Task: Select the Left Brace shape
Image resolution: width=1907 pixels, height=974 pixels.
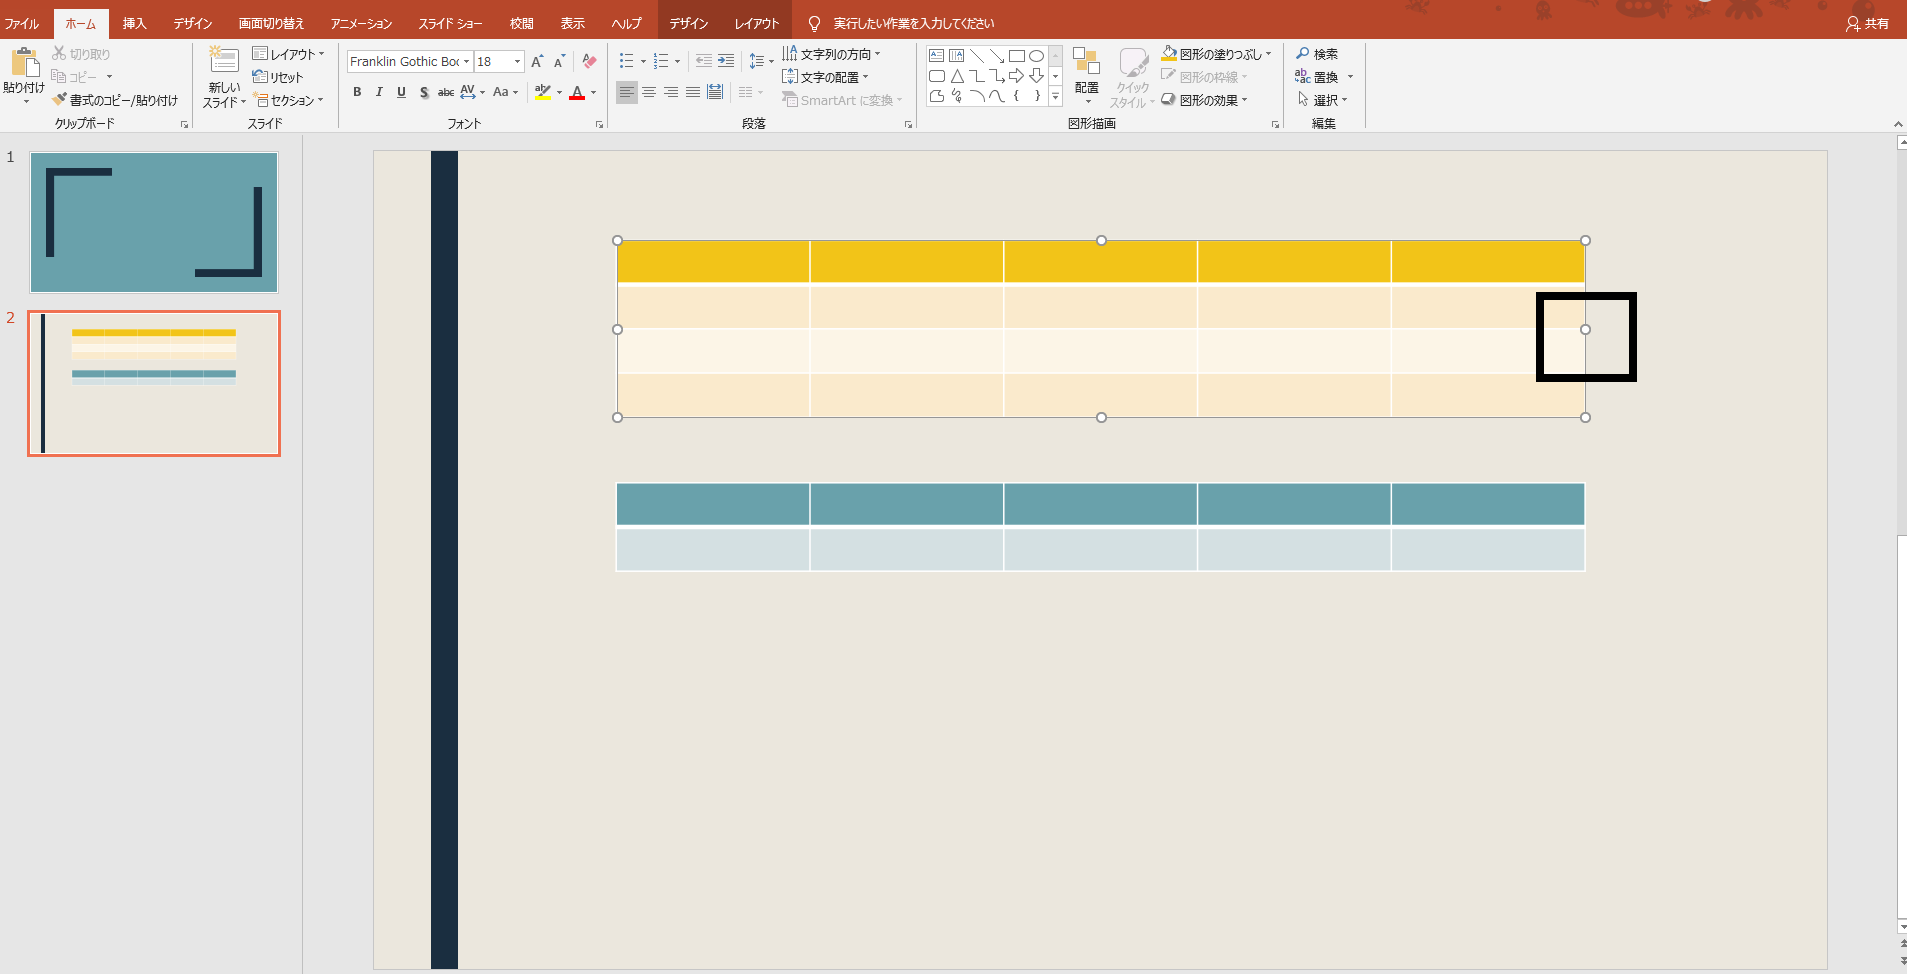Action: [x=1017, y=96]
